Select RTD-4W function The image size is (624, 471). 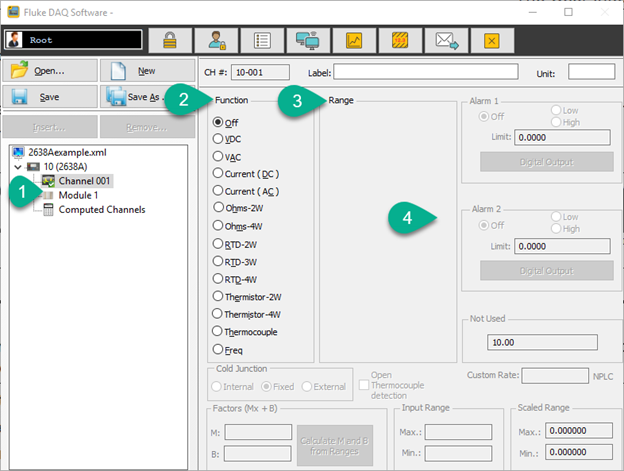coord(218,278)
